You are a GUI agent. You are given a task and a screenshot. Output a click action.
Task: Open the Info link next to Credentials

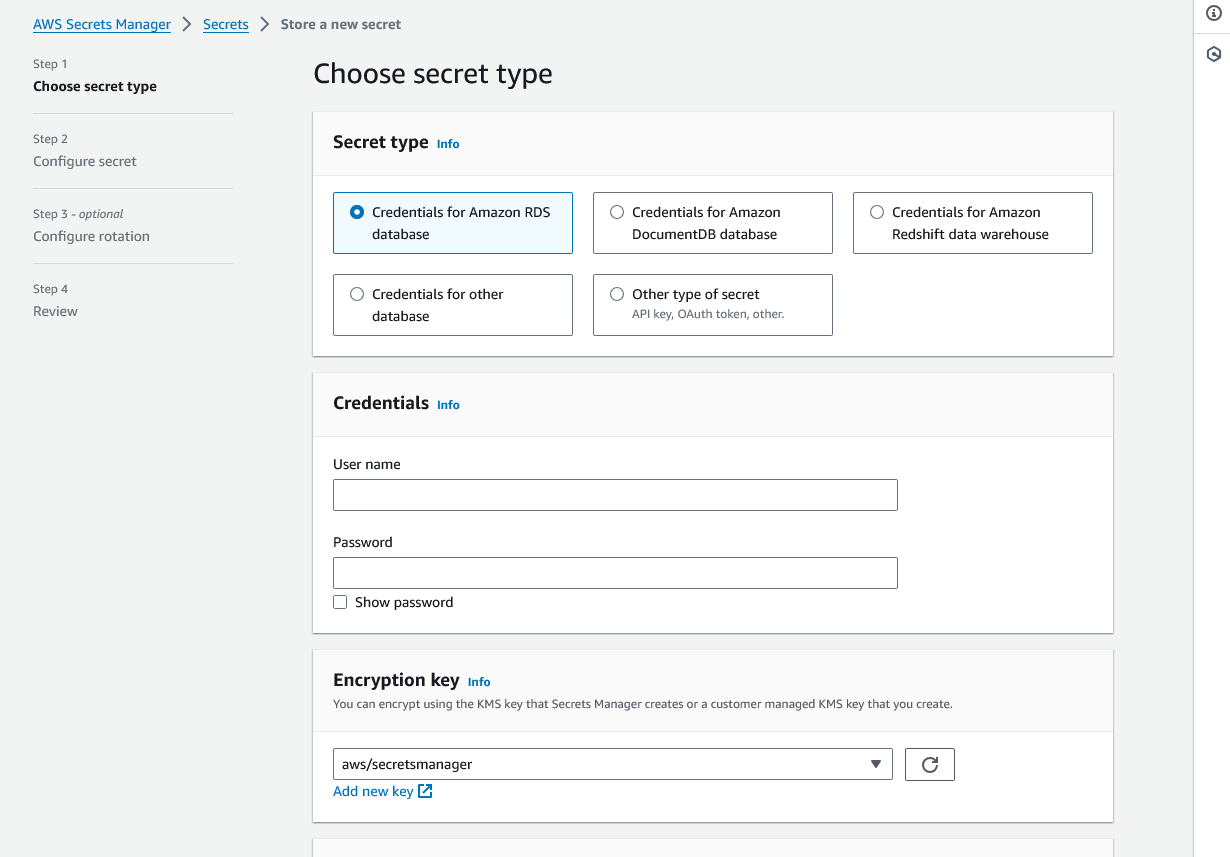(x=448, y=405)
